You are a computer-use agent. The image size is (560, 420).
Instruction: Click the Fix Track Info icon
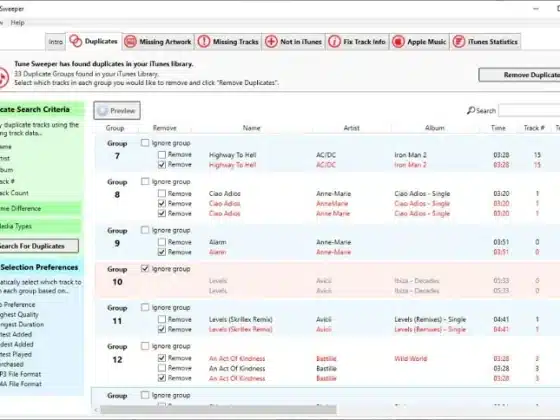pyautogui.click(x=334, y=41)
